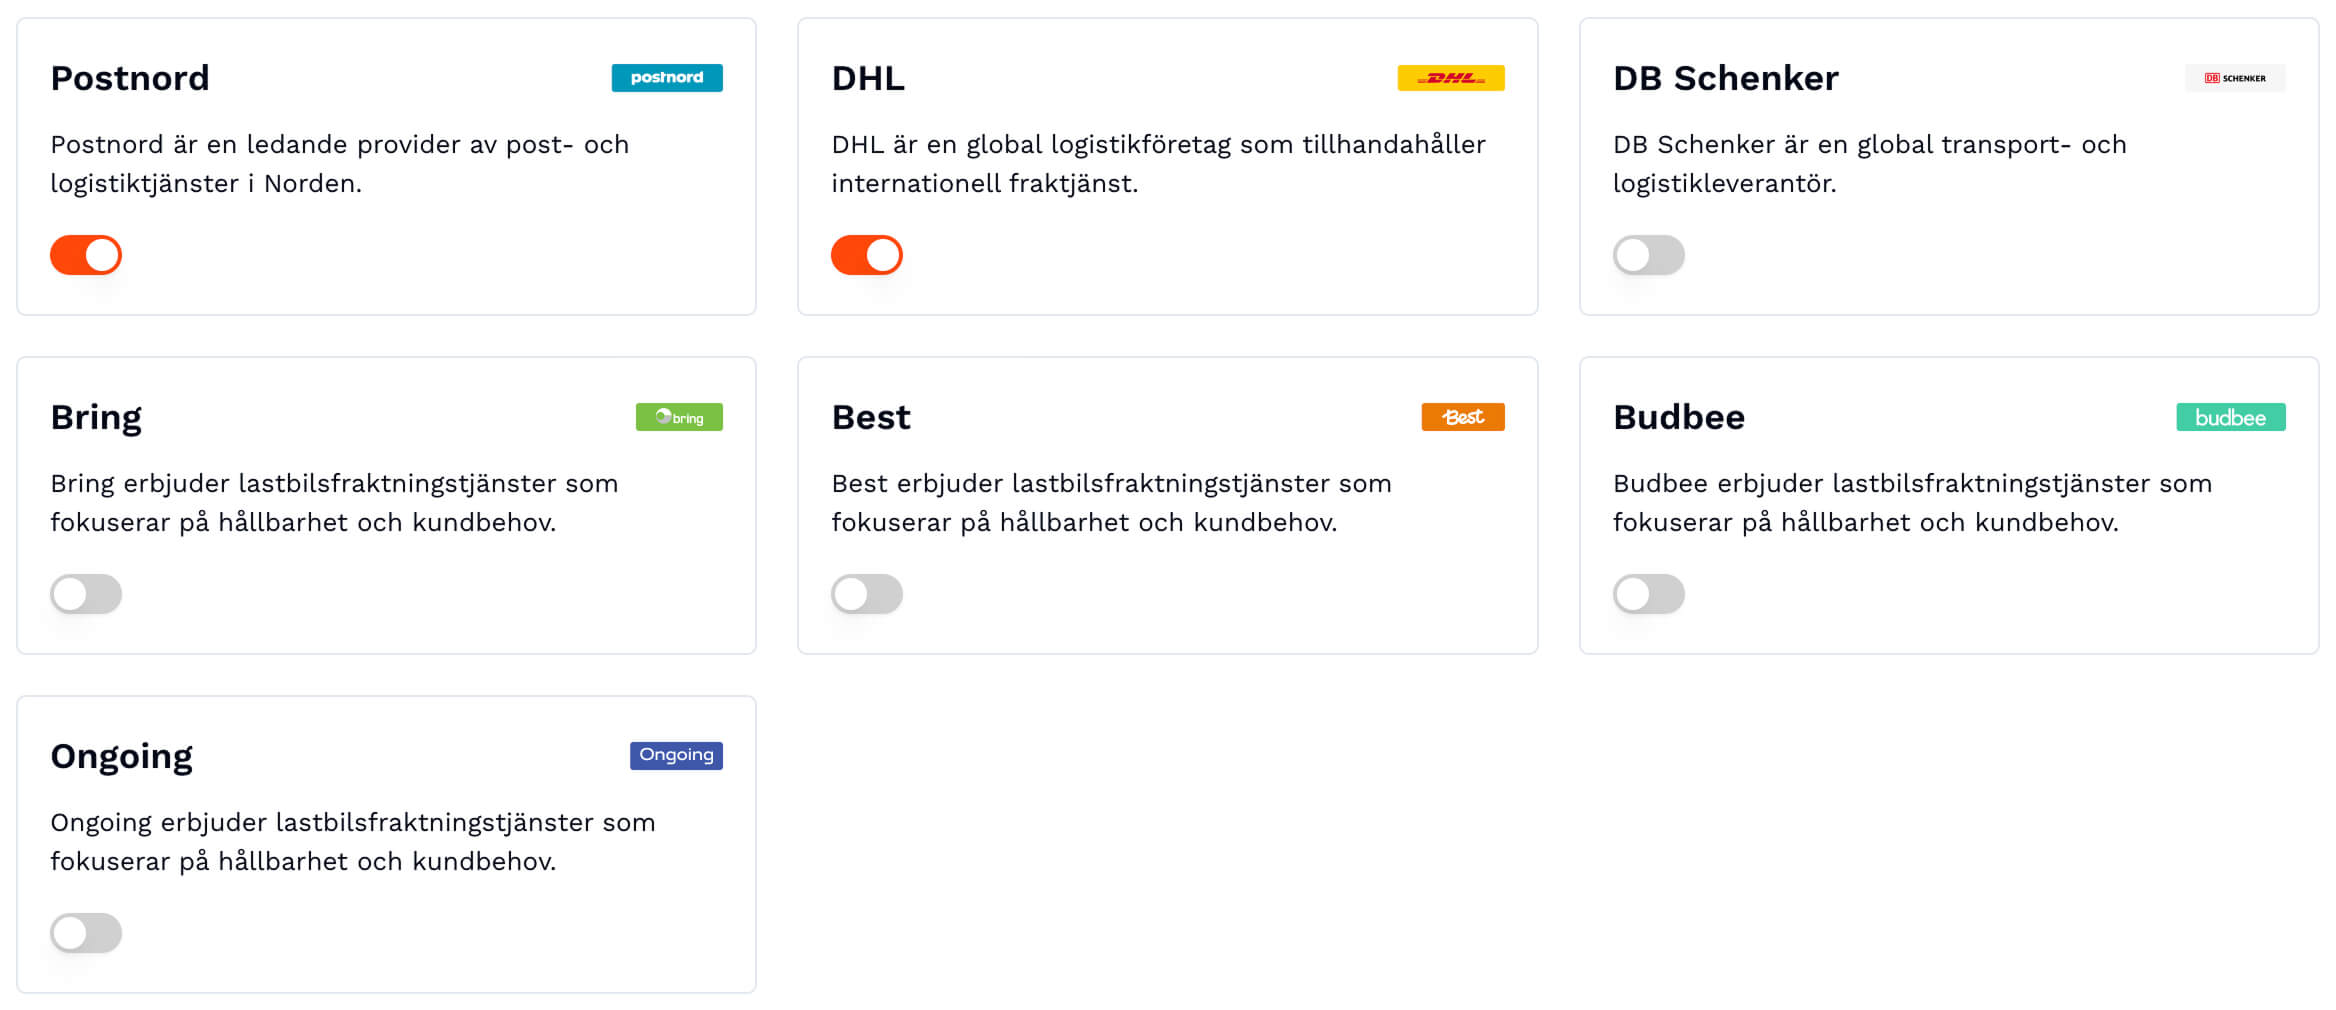
Task: Enable the DB Schenker toggle
Action: (1648, 255)
